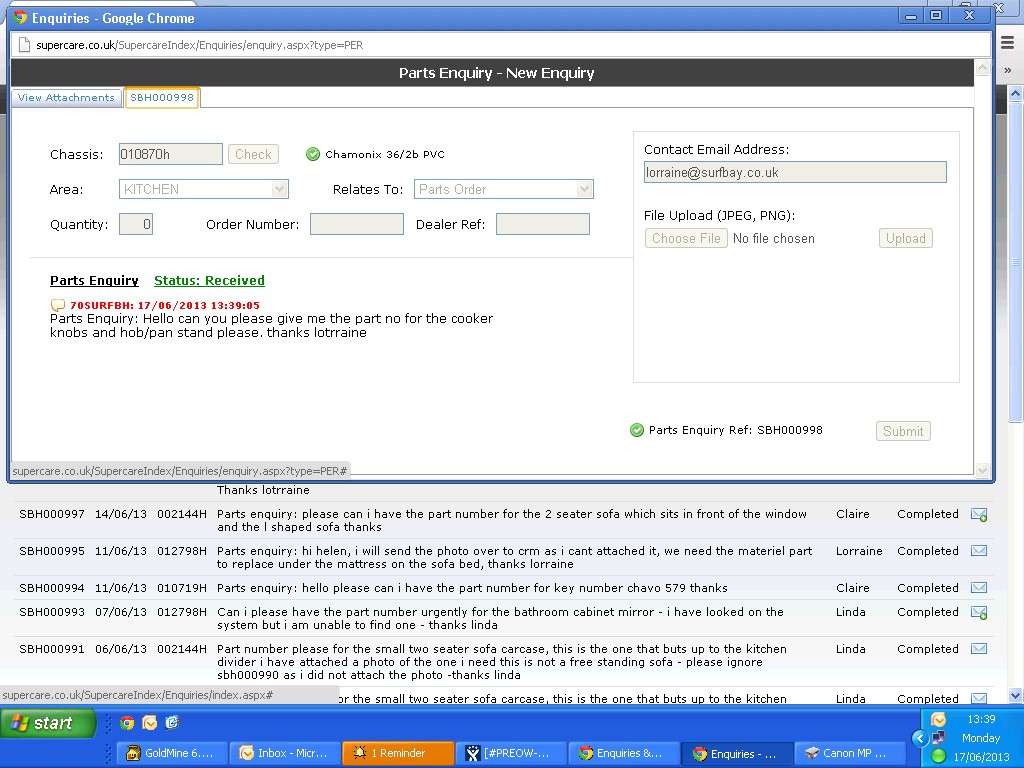The width and height of the screenshot is (1024, 768).
Task: Click the Order Number input field
Action: 356,224
